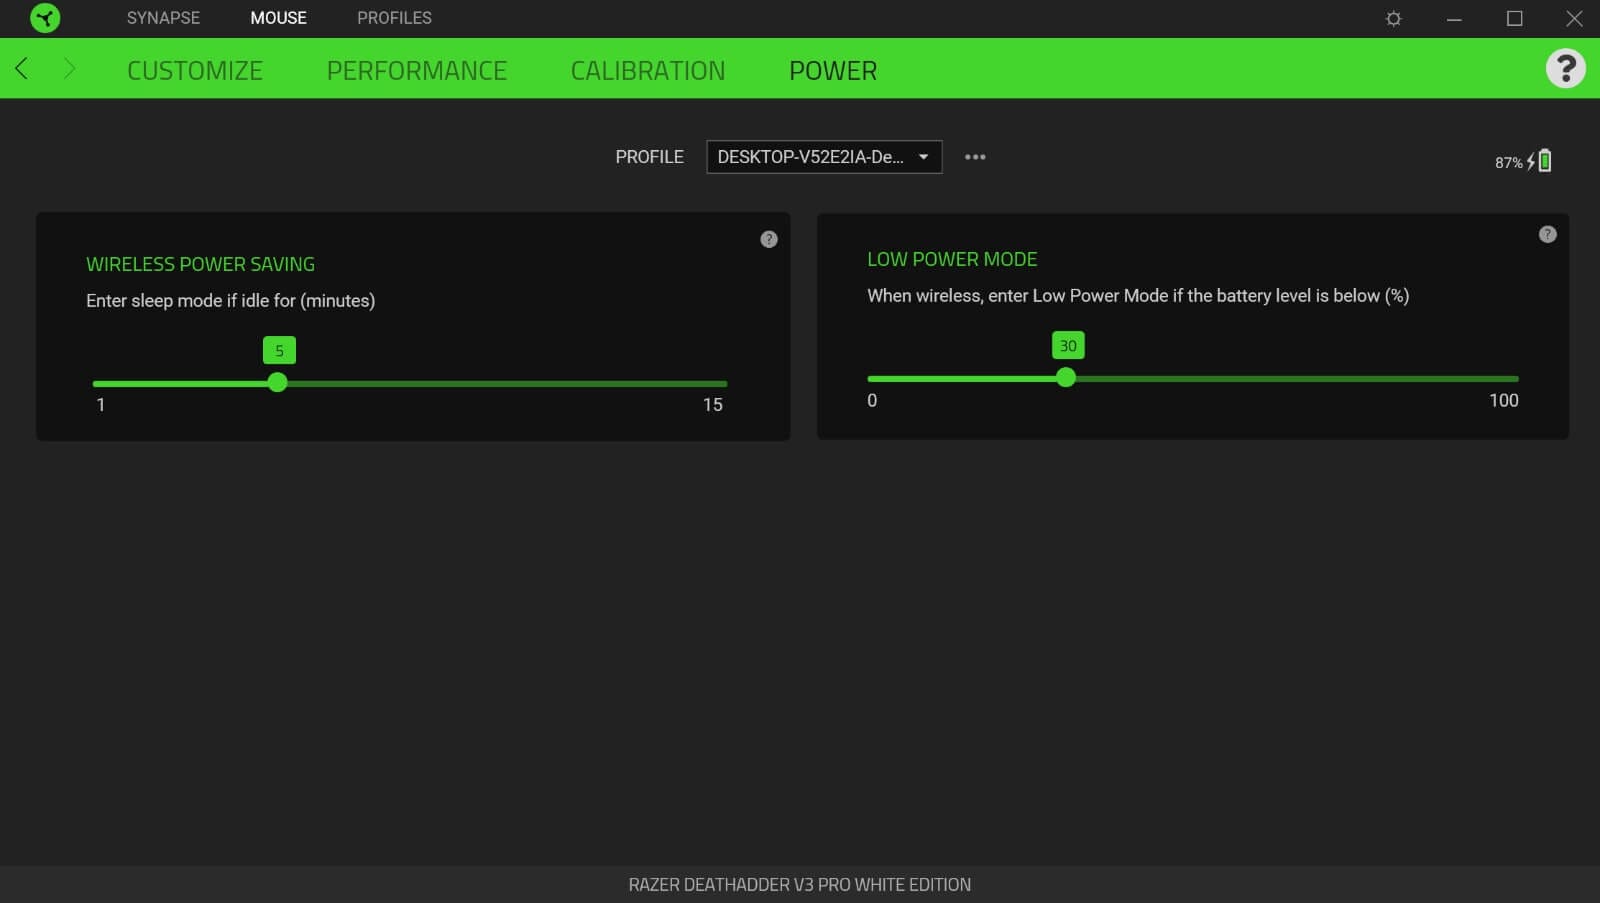Open Wireless Power Saving help tooltip icon
This screenshot has height=903, width=1600.
[x=768, y=239]
